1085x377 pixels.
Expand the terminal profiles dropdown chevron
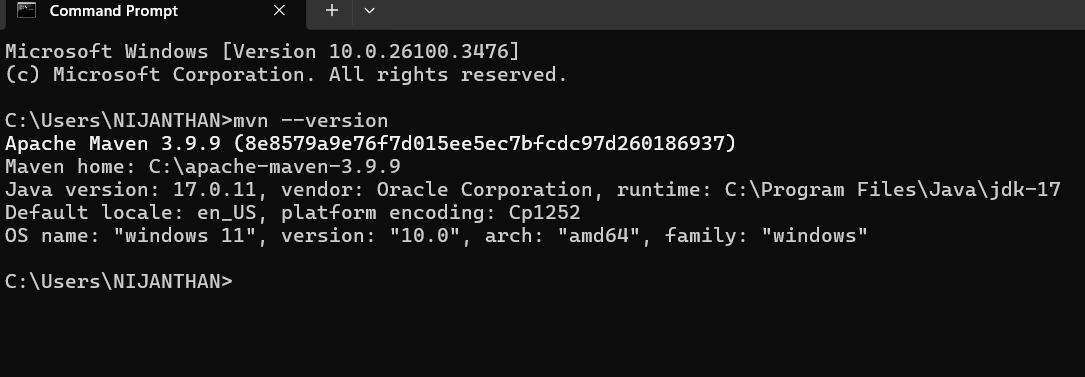[x=369, y=10]
